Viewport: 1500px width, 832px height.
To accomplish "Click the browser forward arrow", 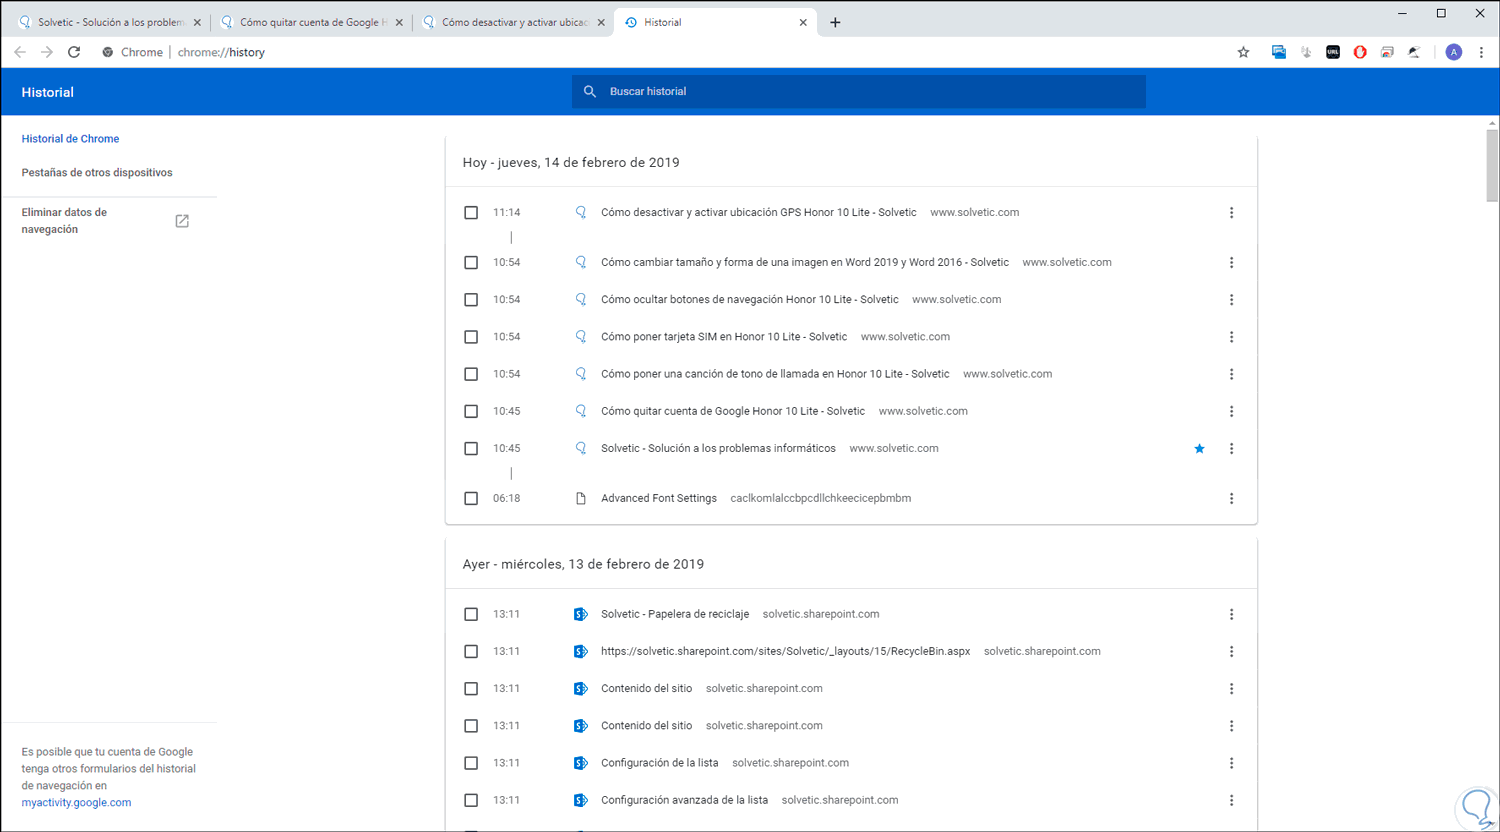I will coord(47,52).
